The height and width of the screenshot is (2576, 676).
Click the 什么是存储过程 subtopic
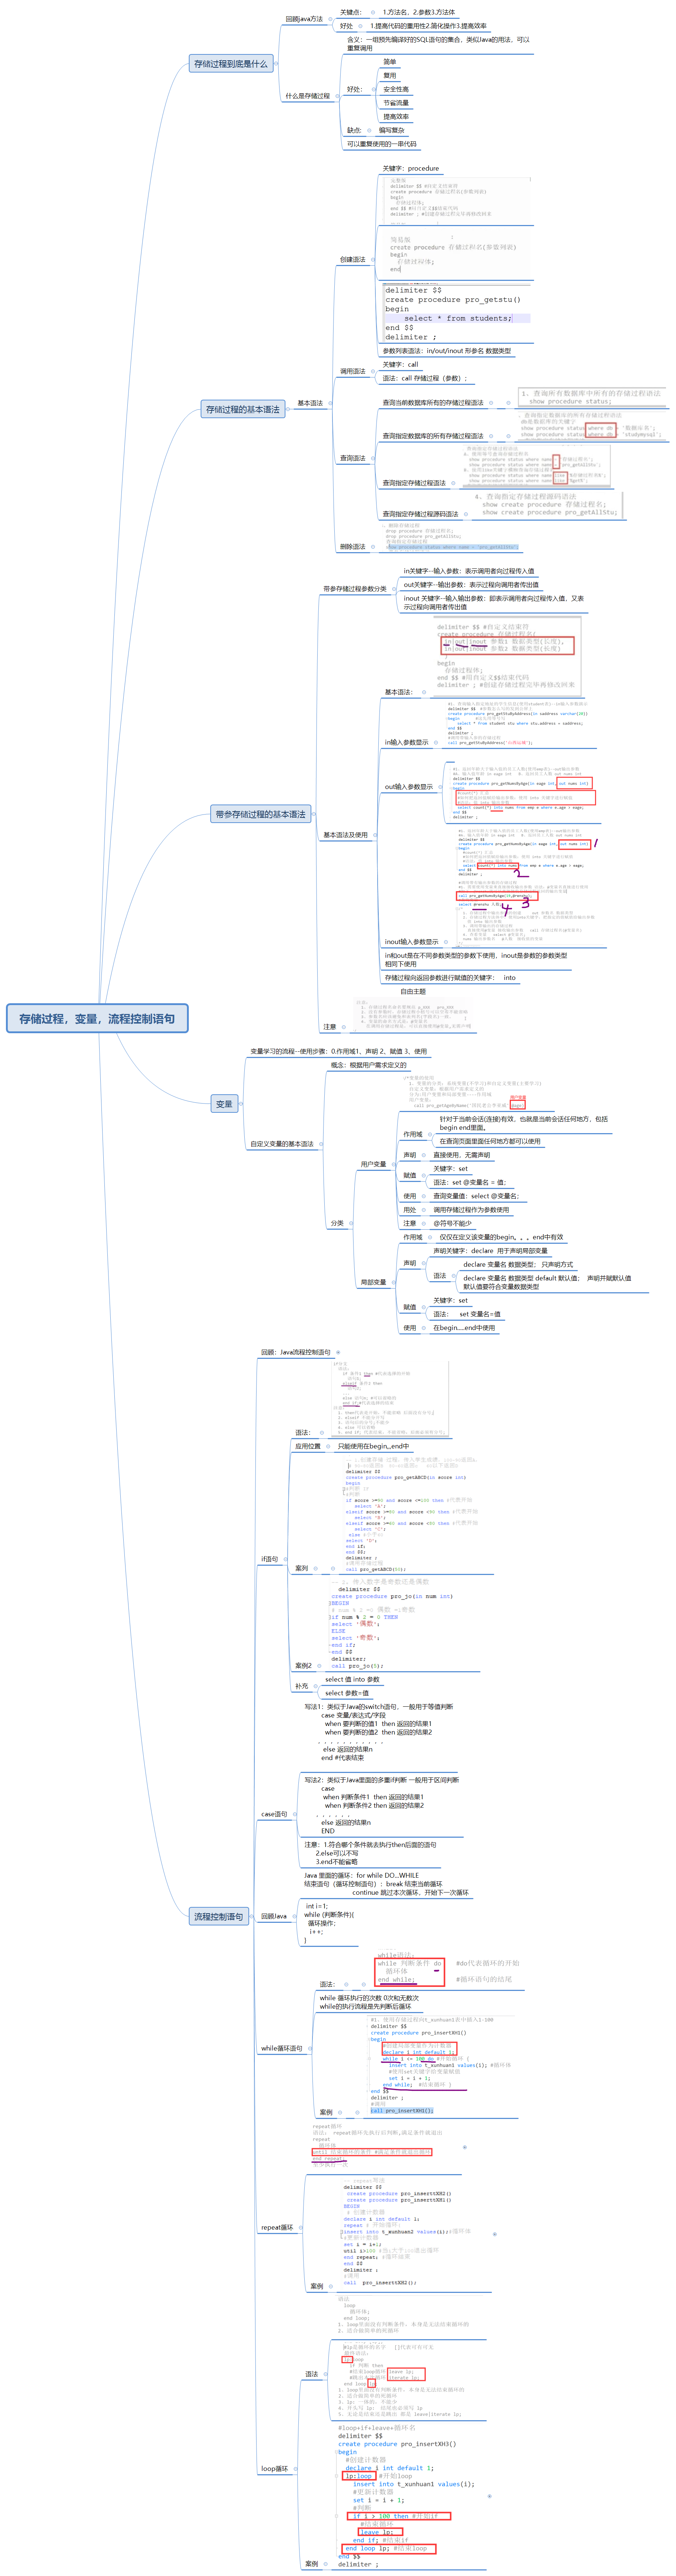[x=308, y=96]
